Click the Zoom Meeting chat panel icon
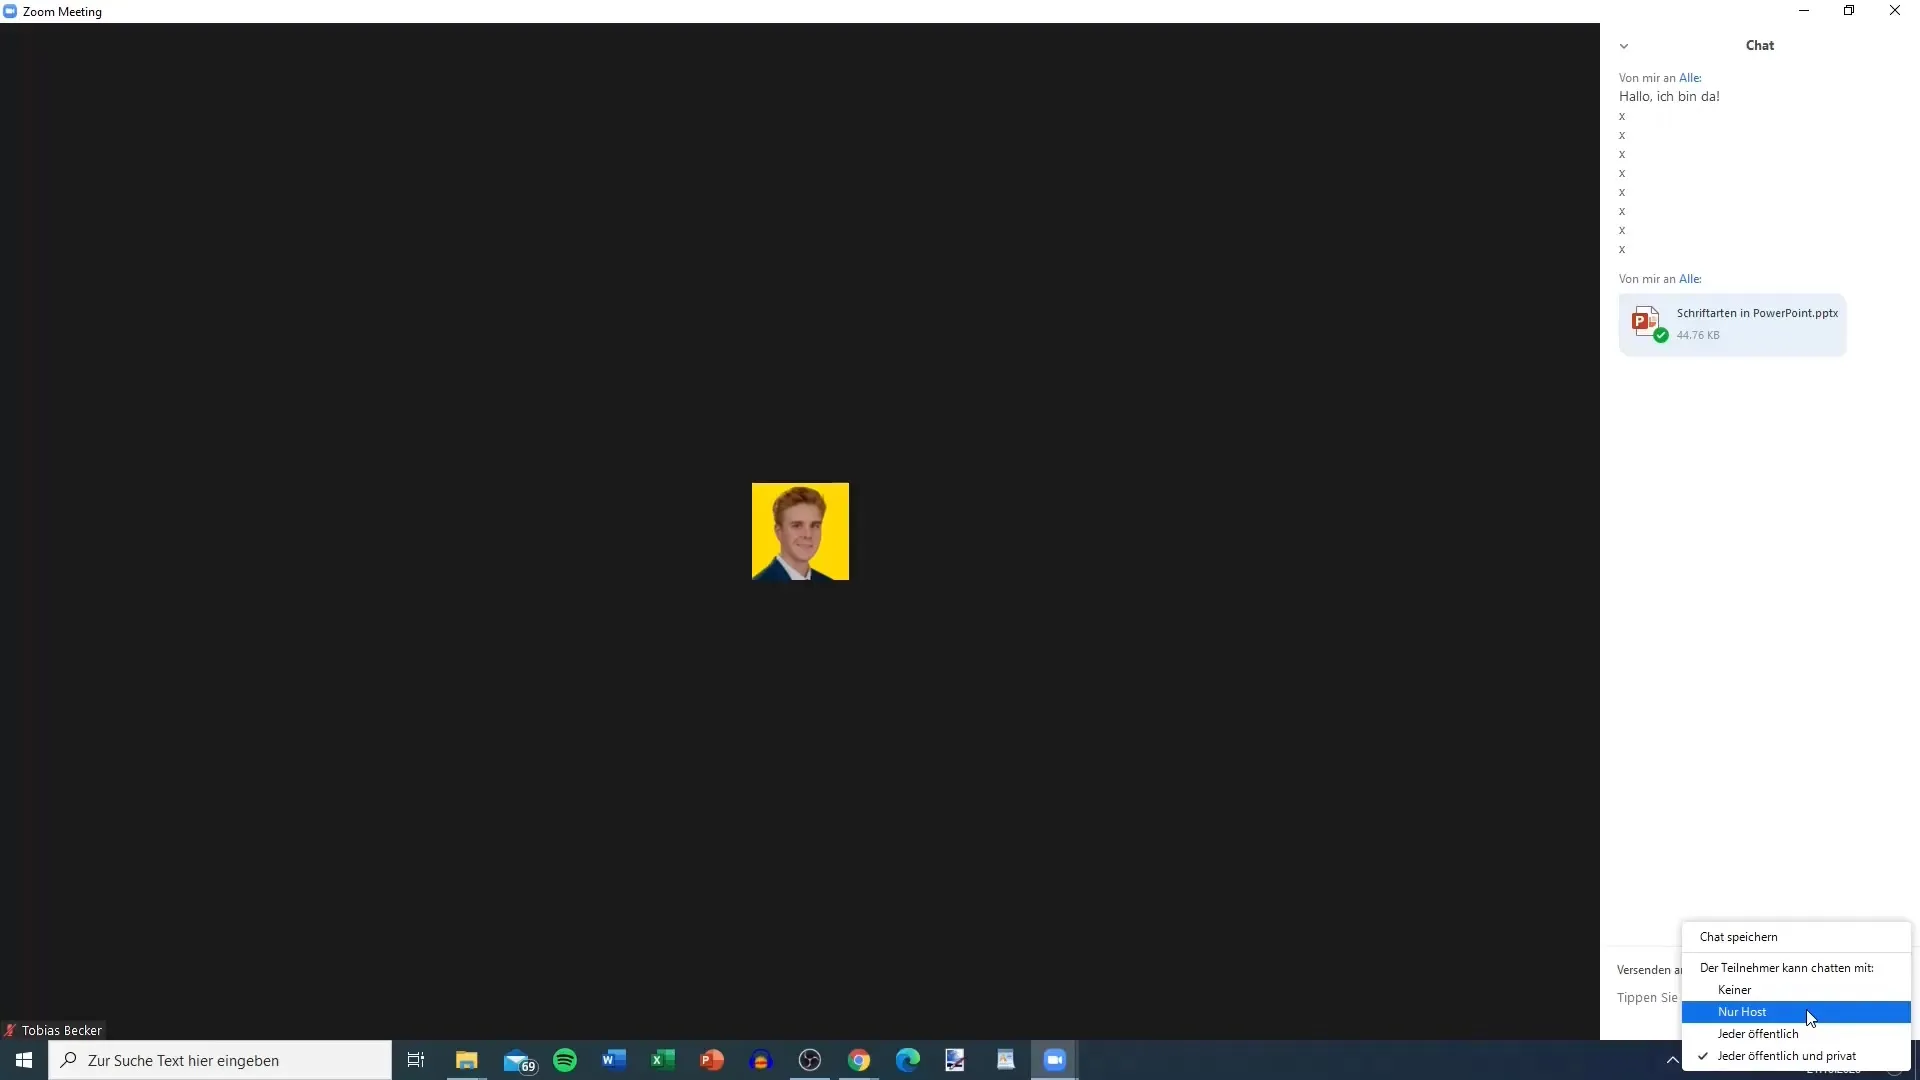The width and height of the screenshot is (1920, 1080). click(x=1625, y=45)
